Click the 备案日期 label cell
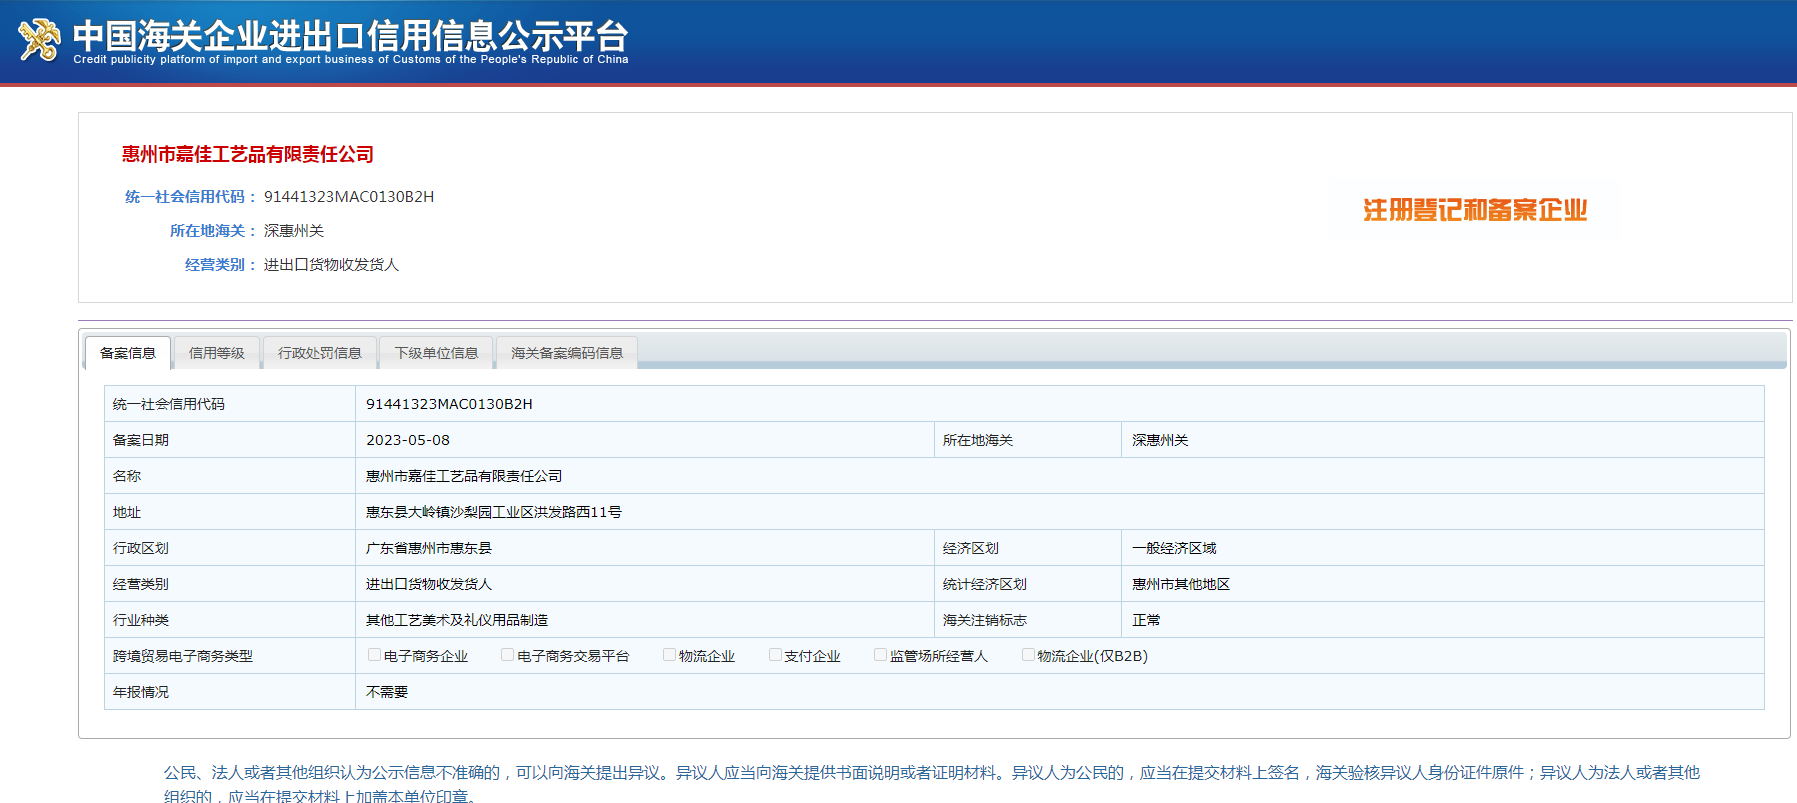The width and height of the screenshot is (1797, 803). pos(230,440)
